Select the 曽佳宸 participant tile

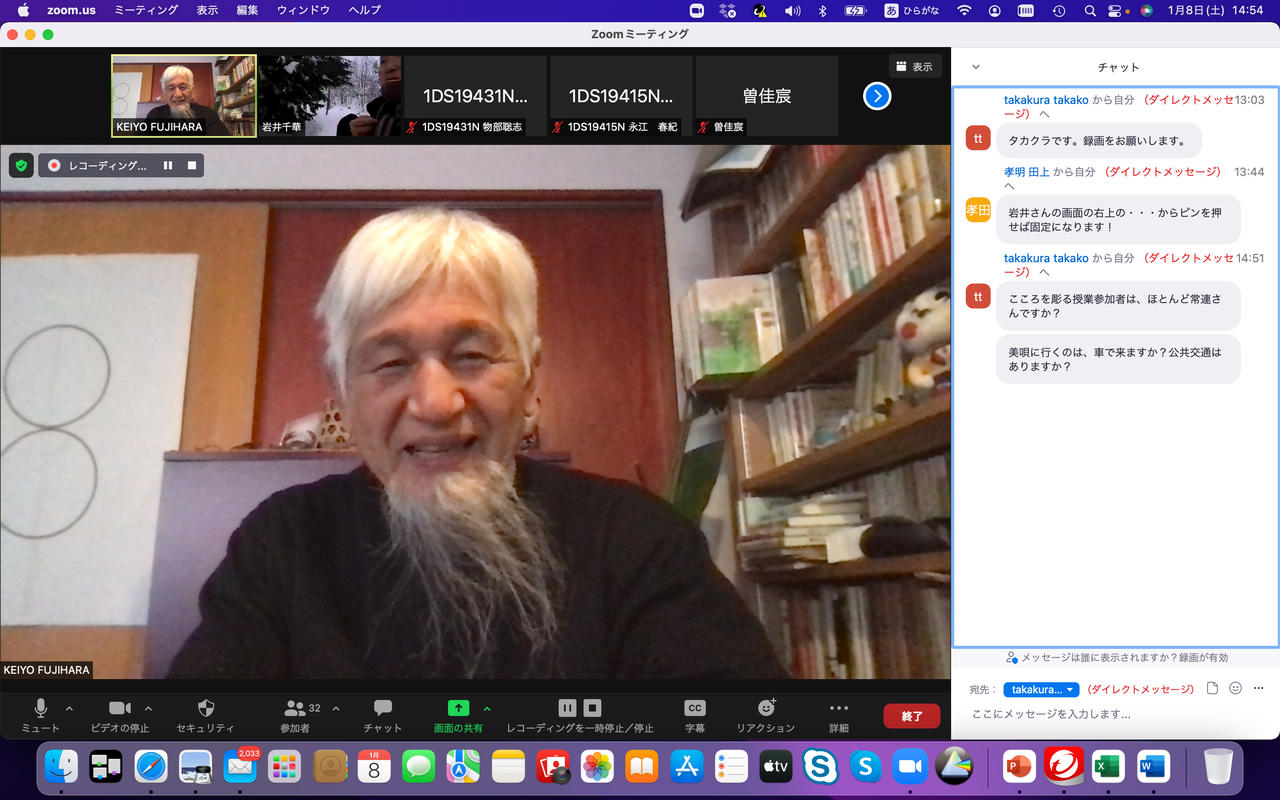(x=767, y=95)
